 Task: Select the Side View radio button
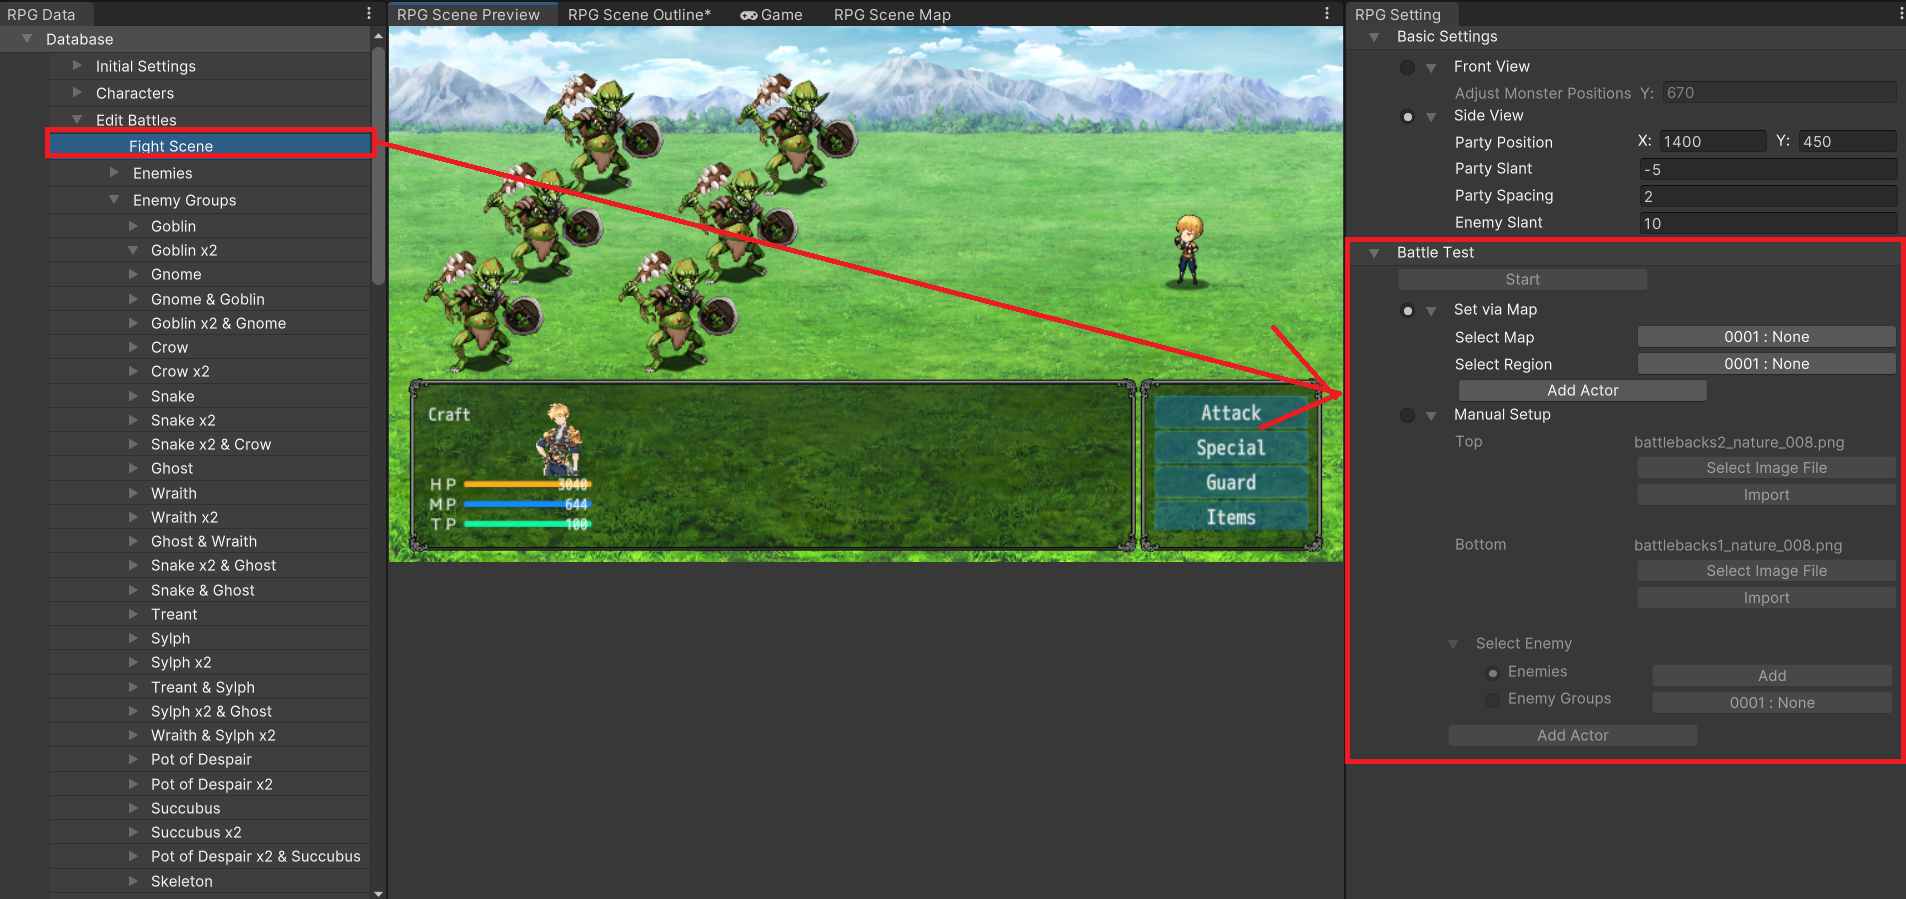point(1408,116)
